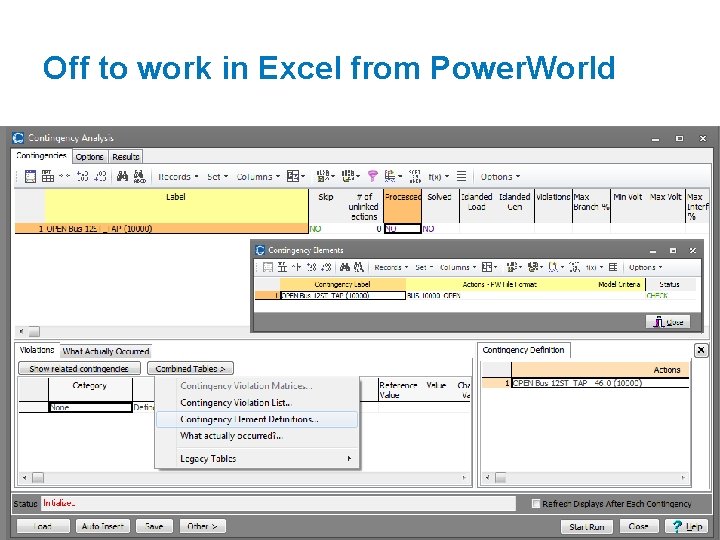Screen dimensions: 720x540
Task: Click the binoculars ABCD search icon in main toolbar
Action: tap(139, 176)
